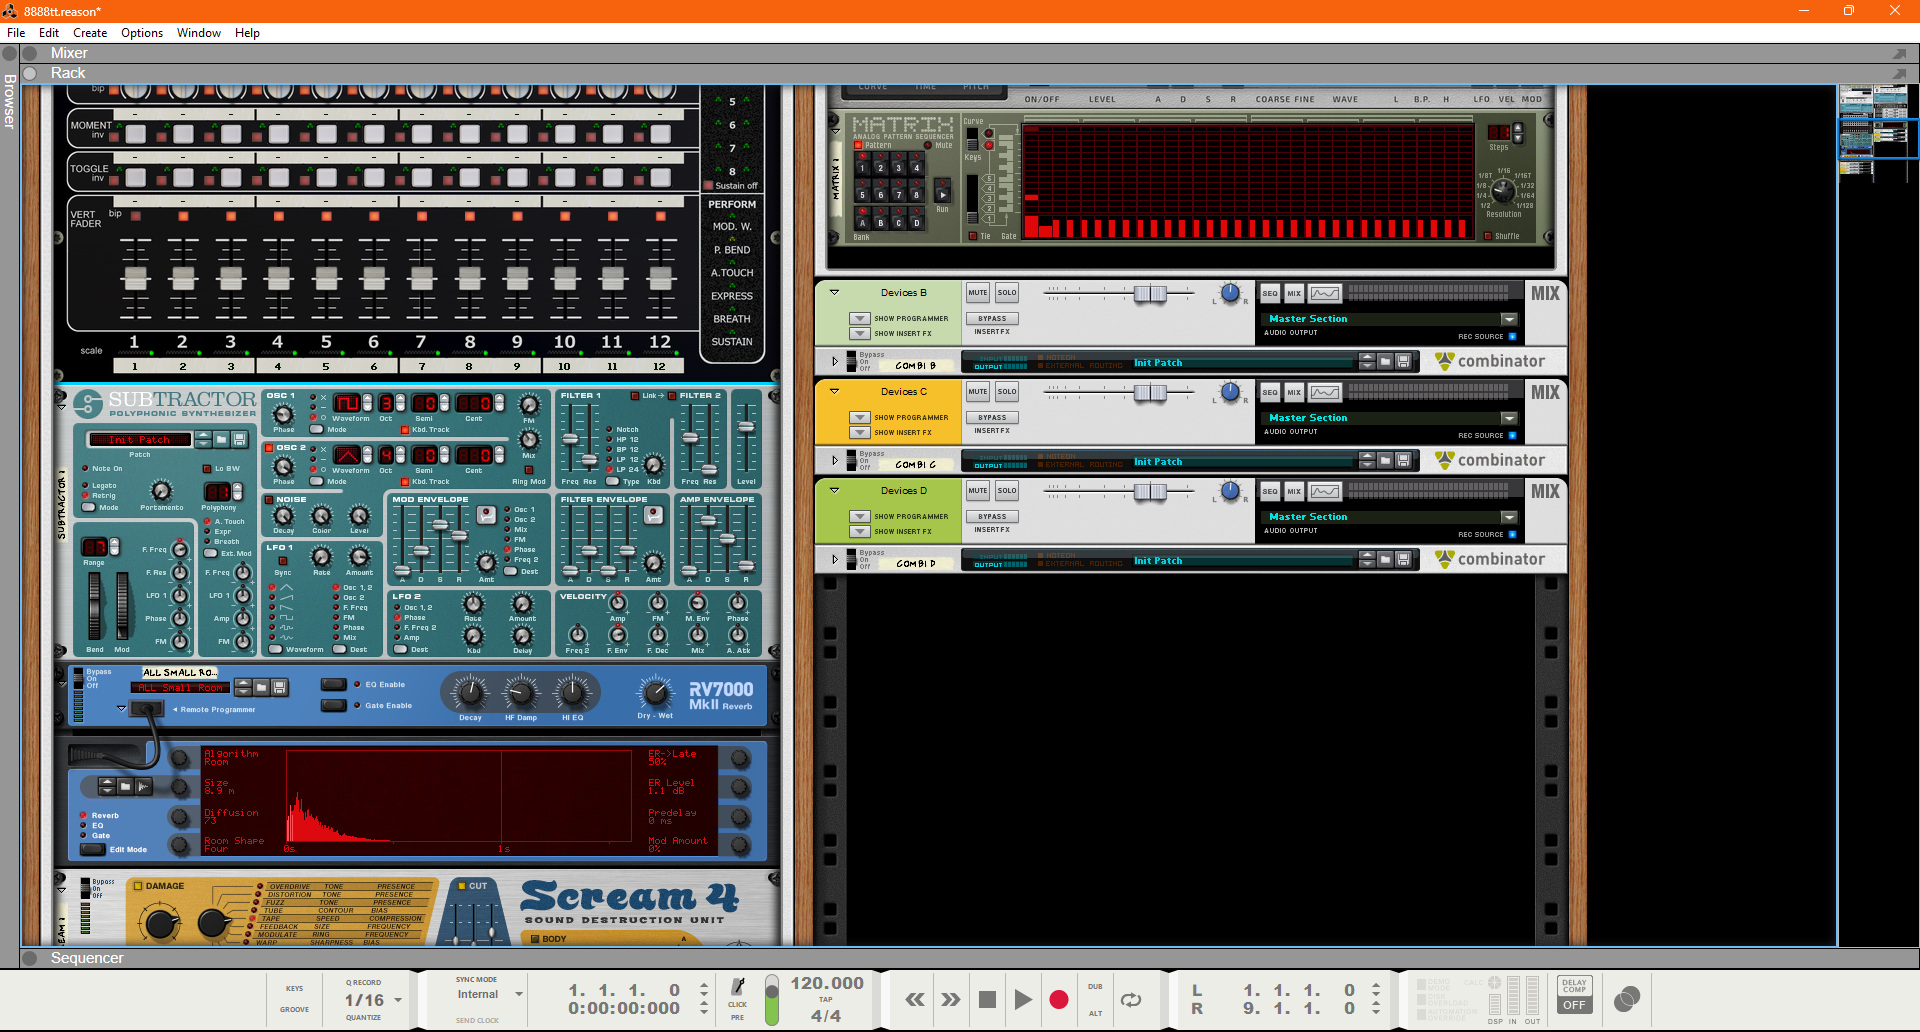
Task: Select Matrix pattern button 1
Action: (862, 165)
